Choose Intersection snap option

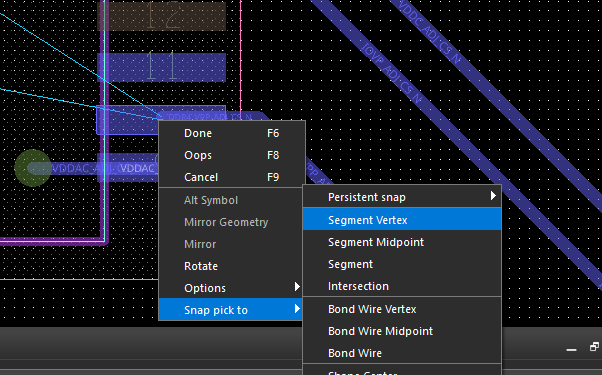point(402,286)
